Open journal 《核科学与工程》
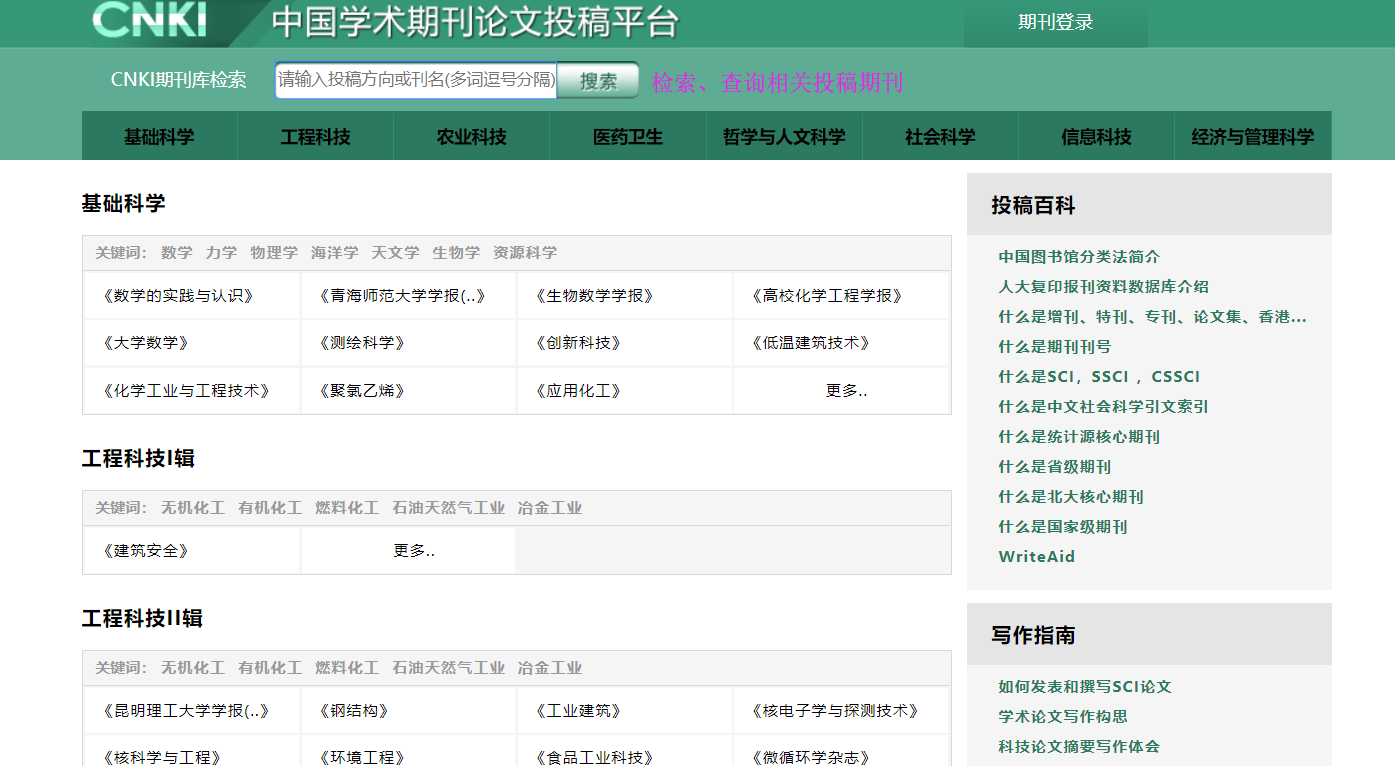Viewport: 1395px width, 766px height. [x=162, y=758]
